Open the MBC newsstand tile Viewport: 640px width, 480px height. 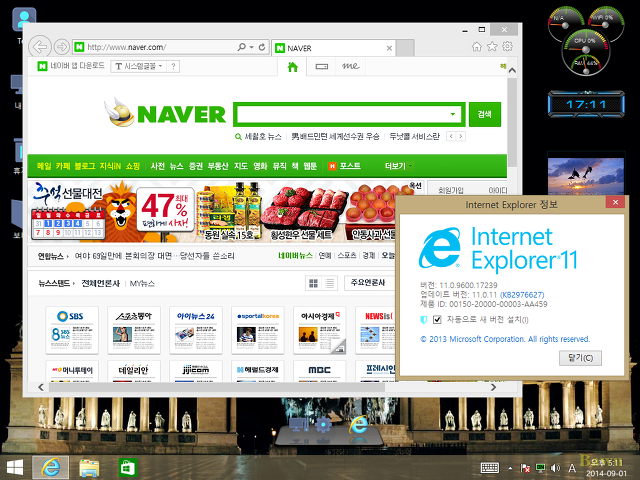pos(320,371)
